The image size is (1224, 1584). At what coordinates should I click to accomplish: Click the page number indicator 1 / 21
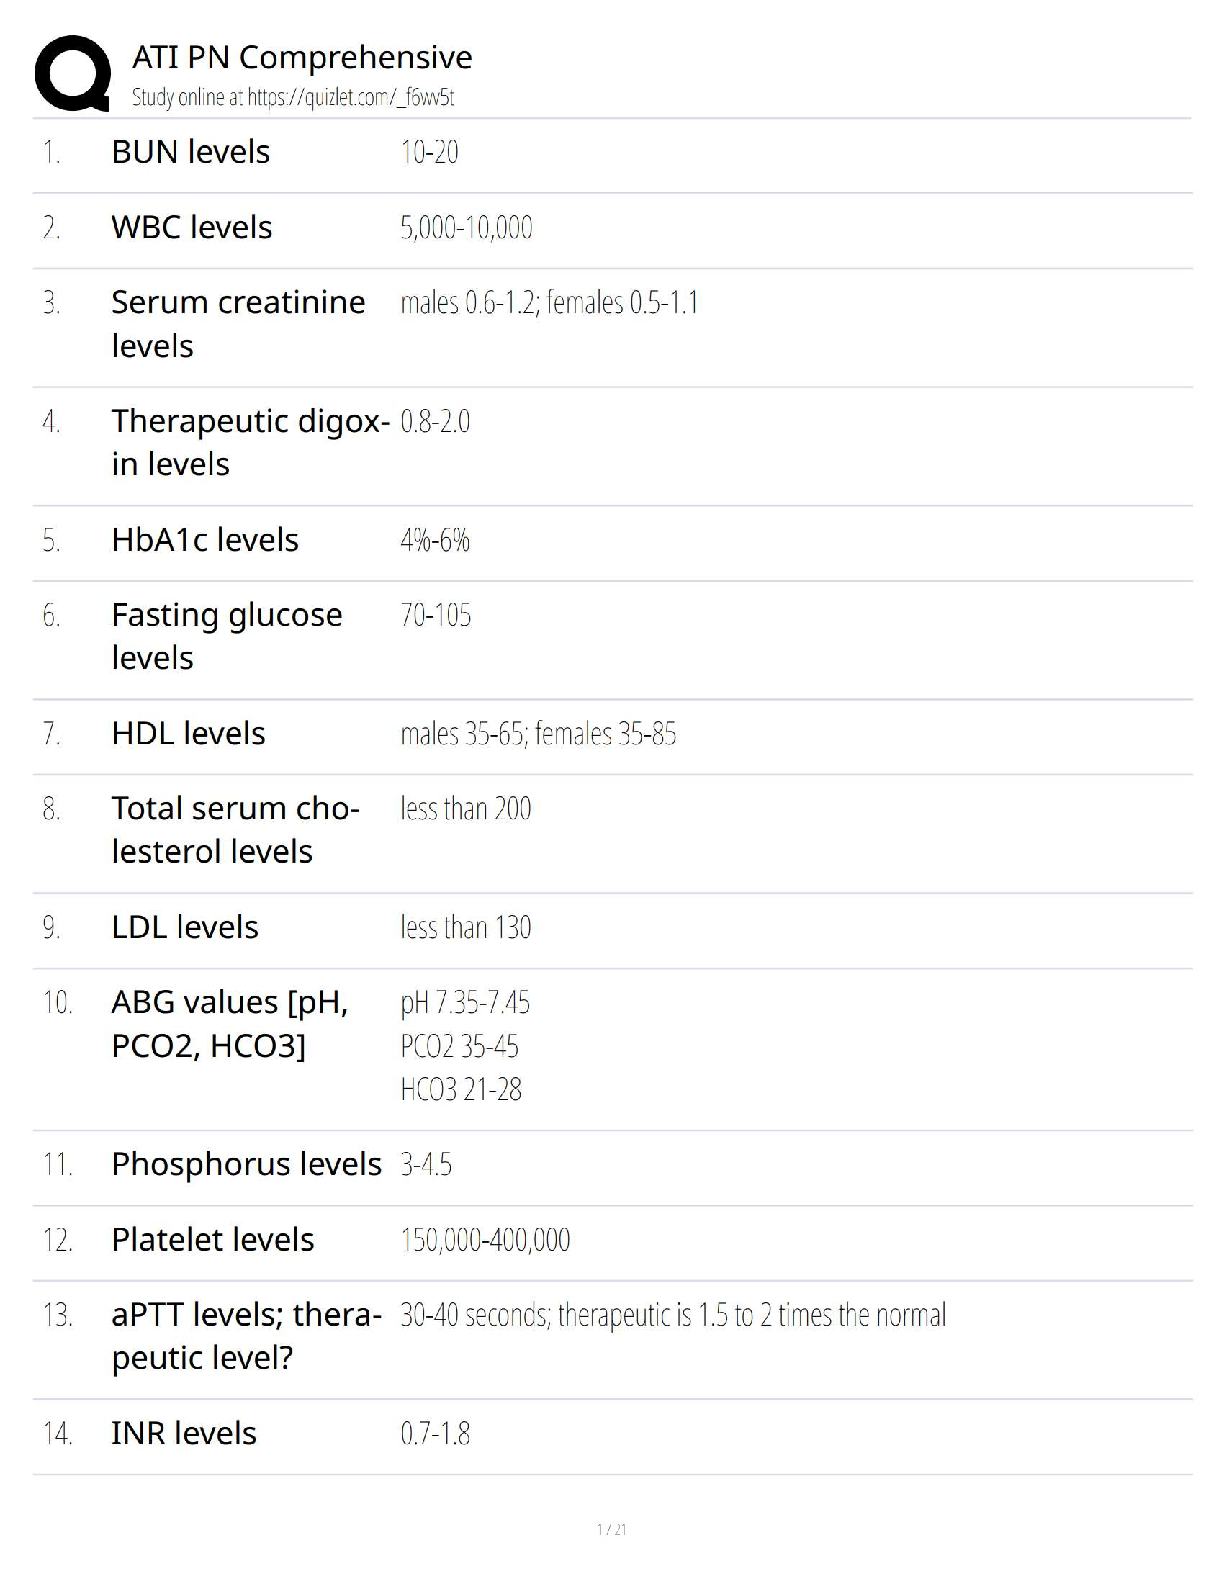coord(611,1529)
